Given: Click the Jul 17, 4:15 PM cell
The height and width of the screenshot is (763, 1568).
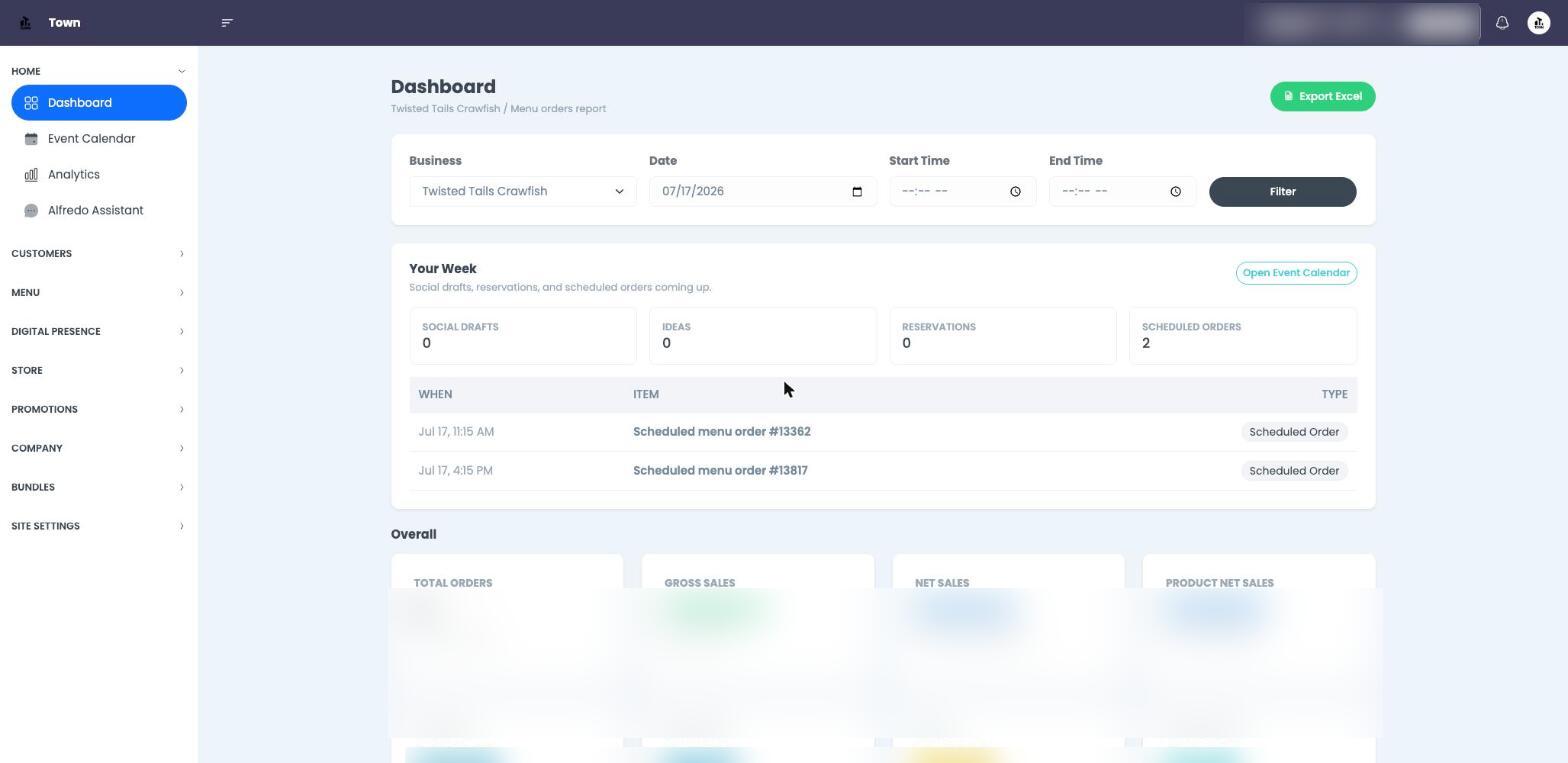Looking at the screenshot, I should (x=455, y=471).
